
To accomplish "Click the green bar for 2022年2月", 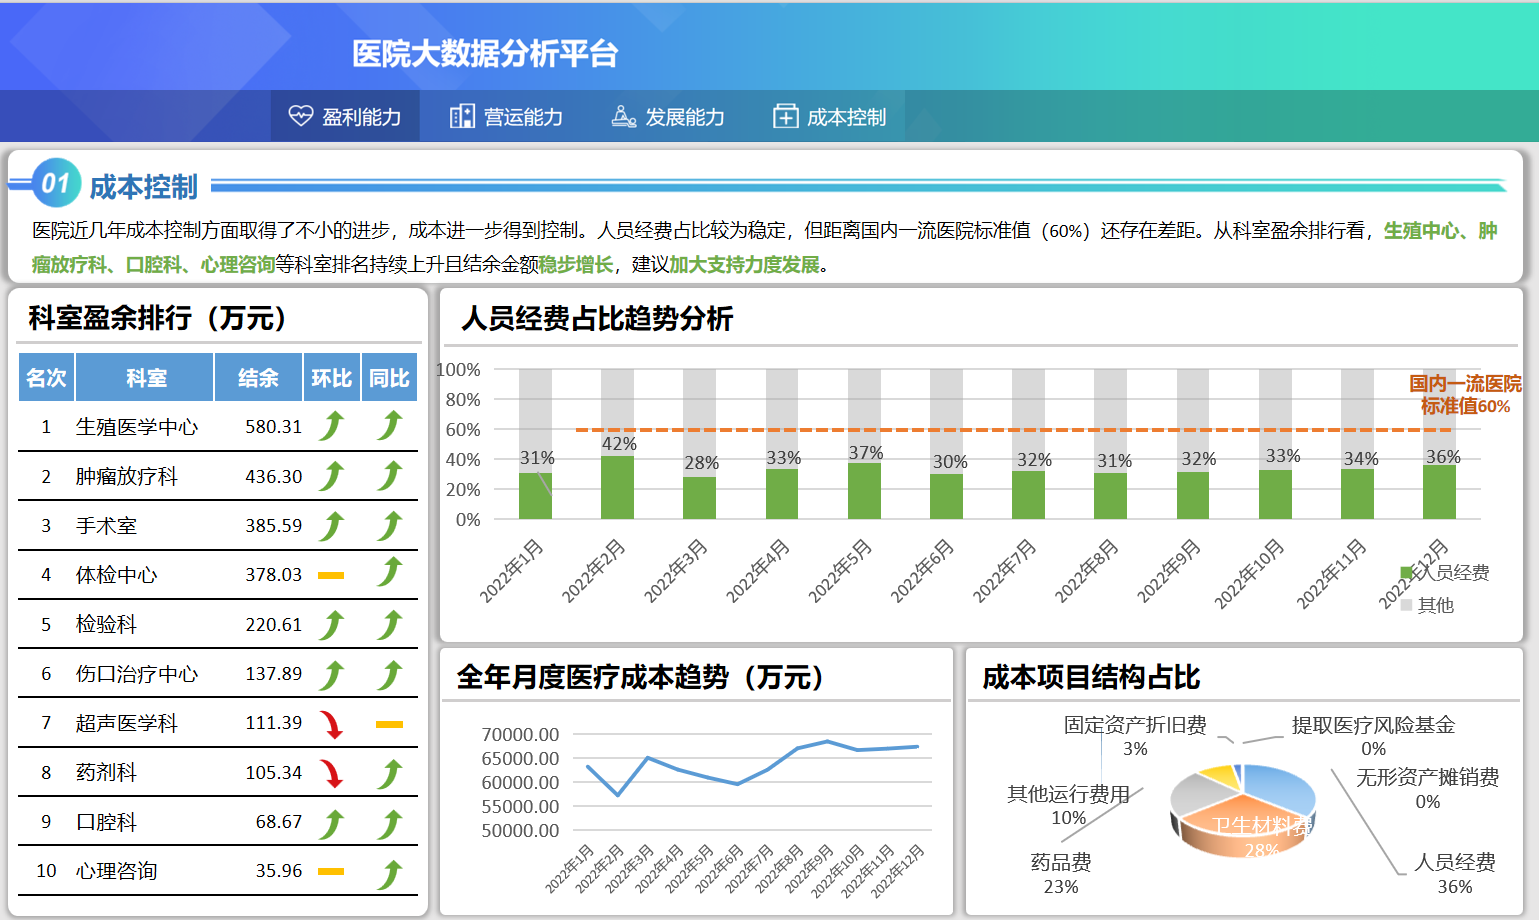I will coord(617,488).
